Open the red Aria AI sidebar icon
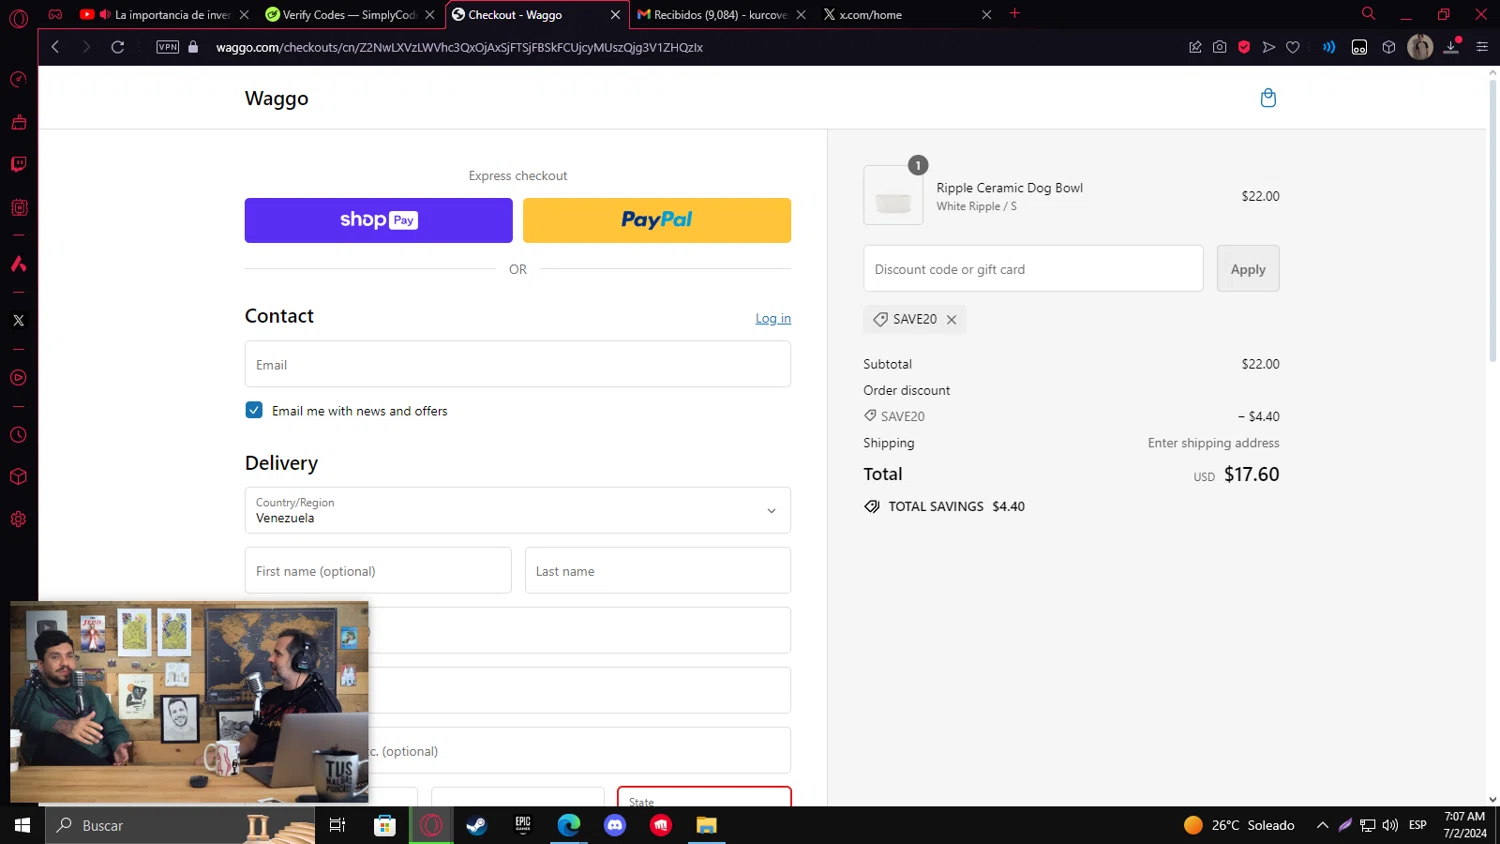1500x844 pixels. [x=18, y=264]
